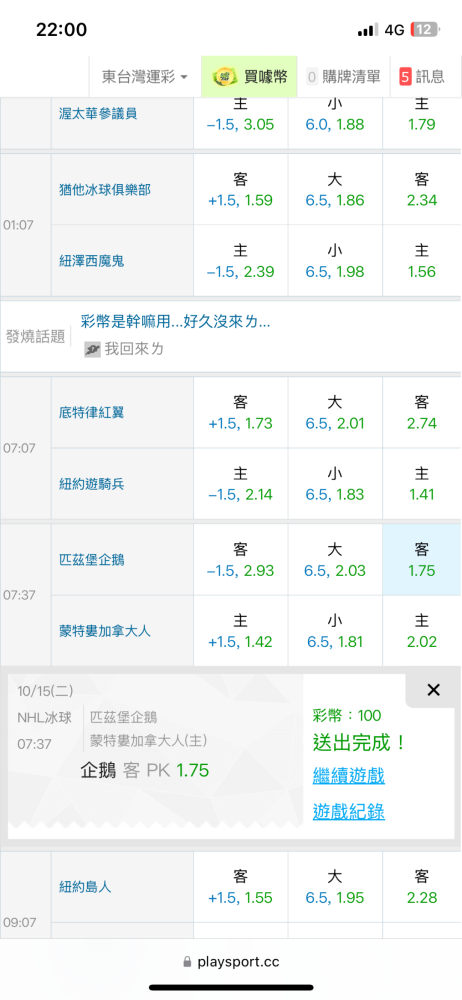
Task: Open the hot topic 彩幣是幹嘛用 post
Action: coord(175,322)
